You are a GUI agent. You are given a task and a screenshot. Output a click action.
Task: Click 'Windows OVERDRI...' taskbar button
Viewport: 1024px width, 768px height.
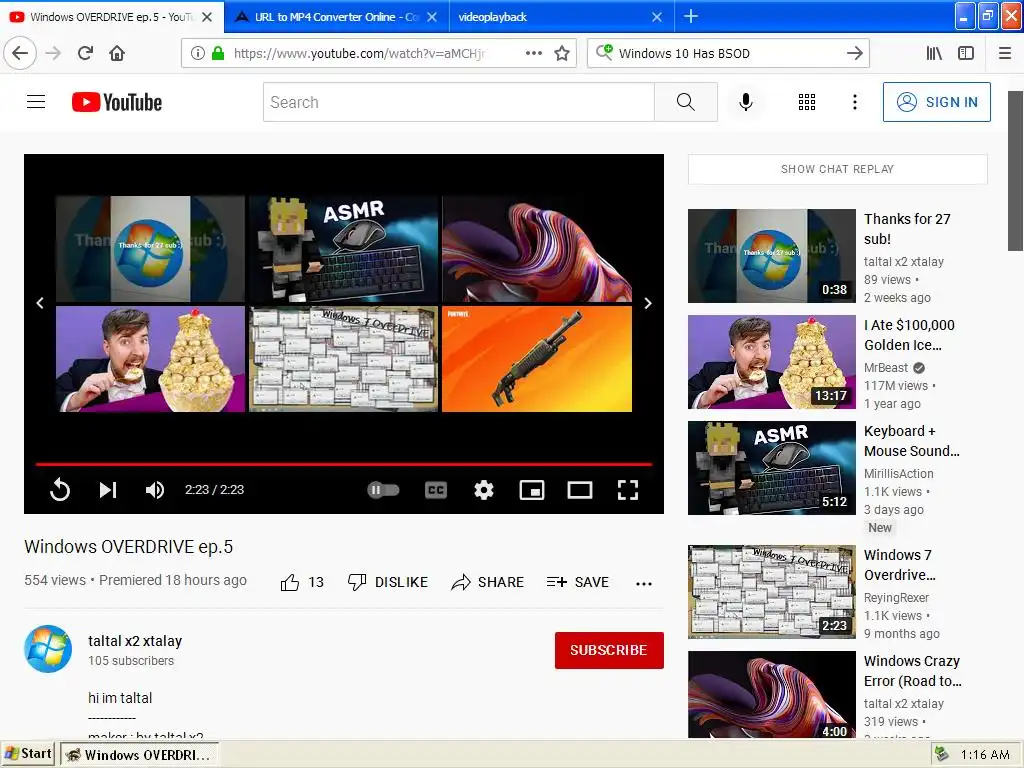[x=140, y=754]
